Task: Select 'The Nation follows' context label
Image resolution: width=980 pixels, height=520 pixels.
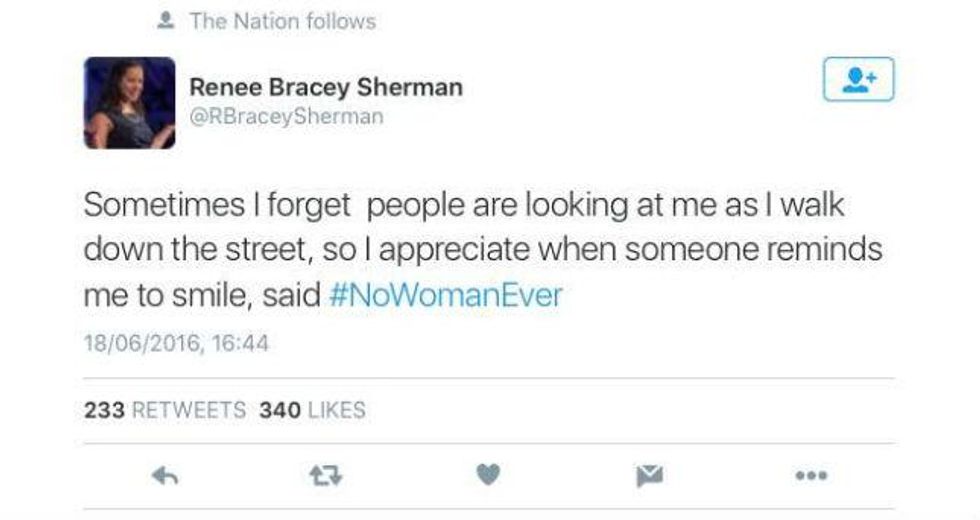Action: (283, 21)
